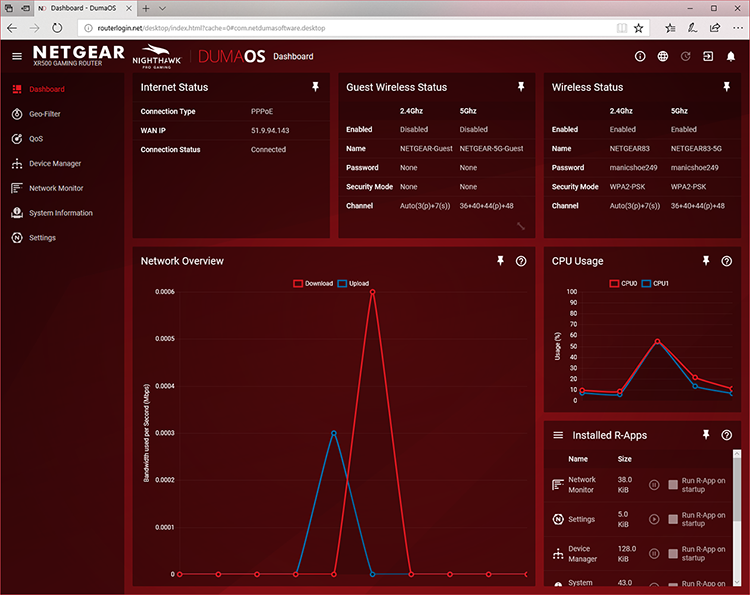The image size is (750, 595).
Task: Open the notifications bell
Action: point(731,56)
